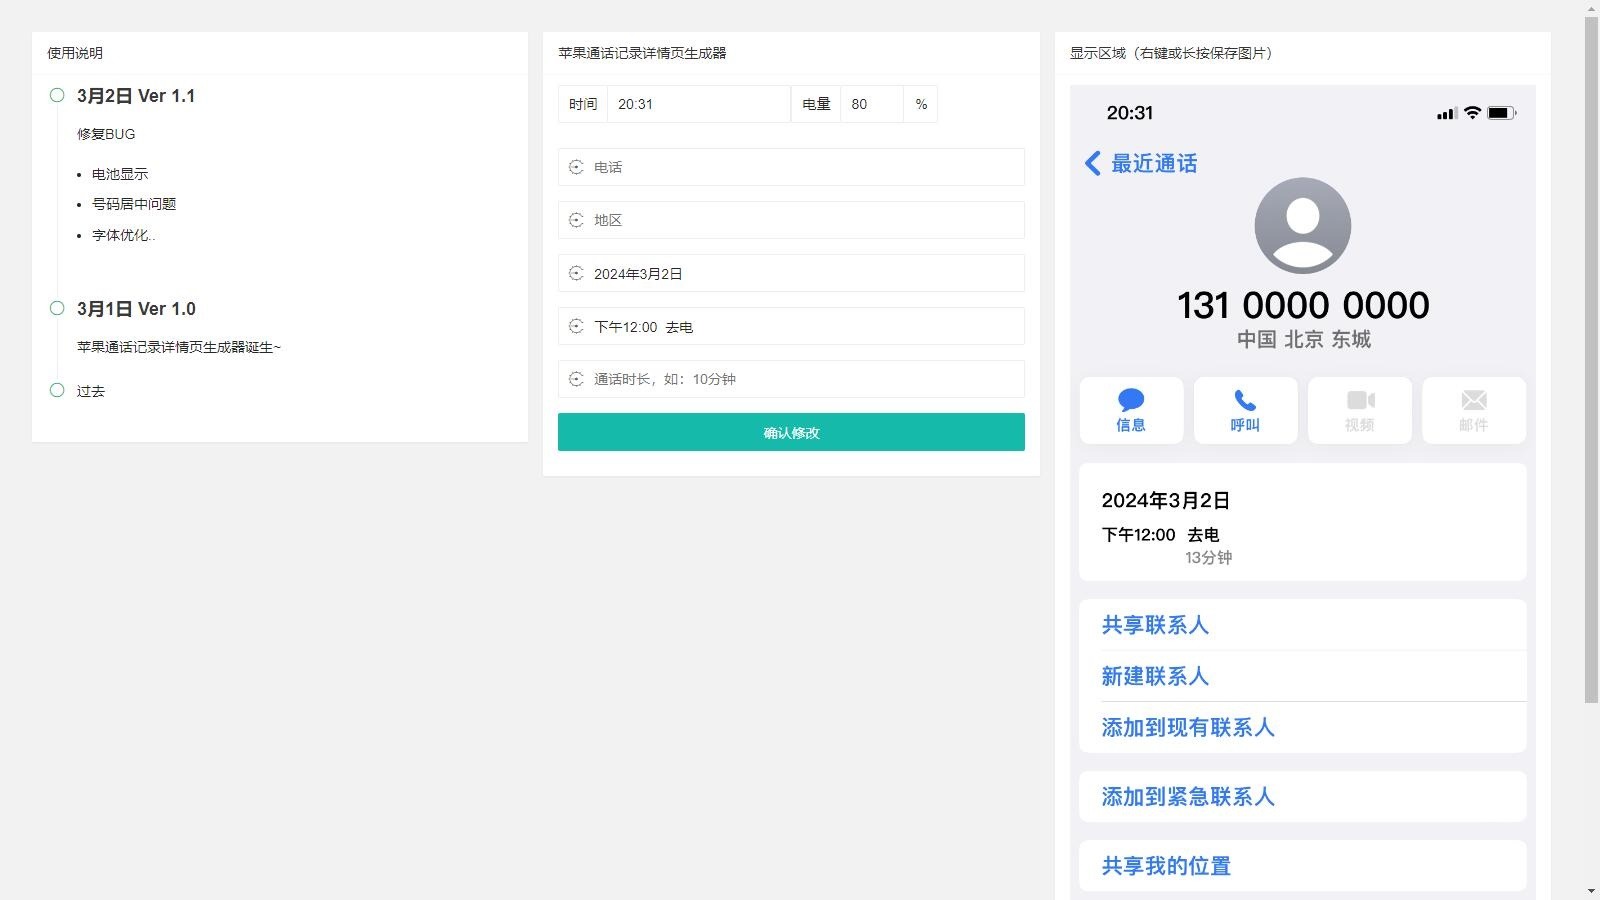1600x900 pixels.
Task: Click the date field 2024年3月2日
Action: 791,273
